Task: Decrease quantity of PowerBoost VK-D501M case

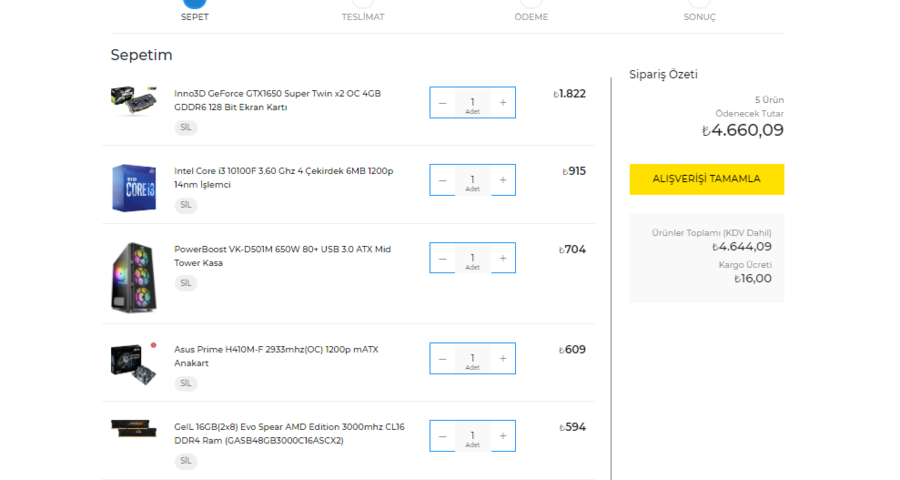Action: pos(443,258)
